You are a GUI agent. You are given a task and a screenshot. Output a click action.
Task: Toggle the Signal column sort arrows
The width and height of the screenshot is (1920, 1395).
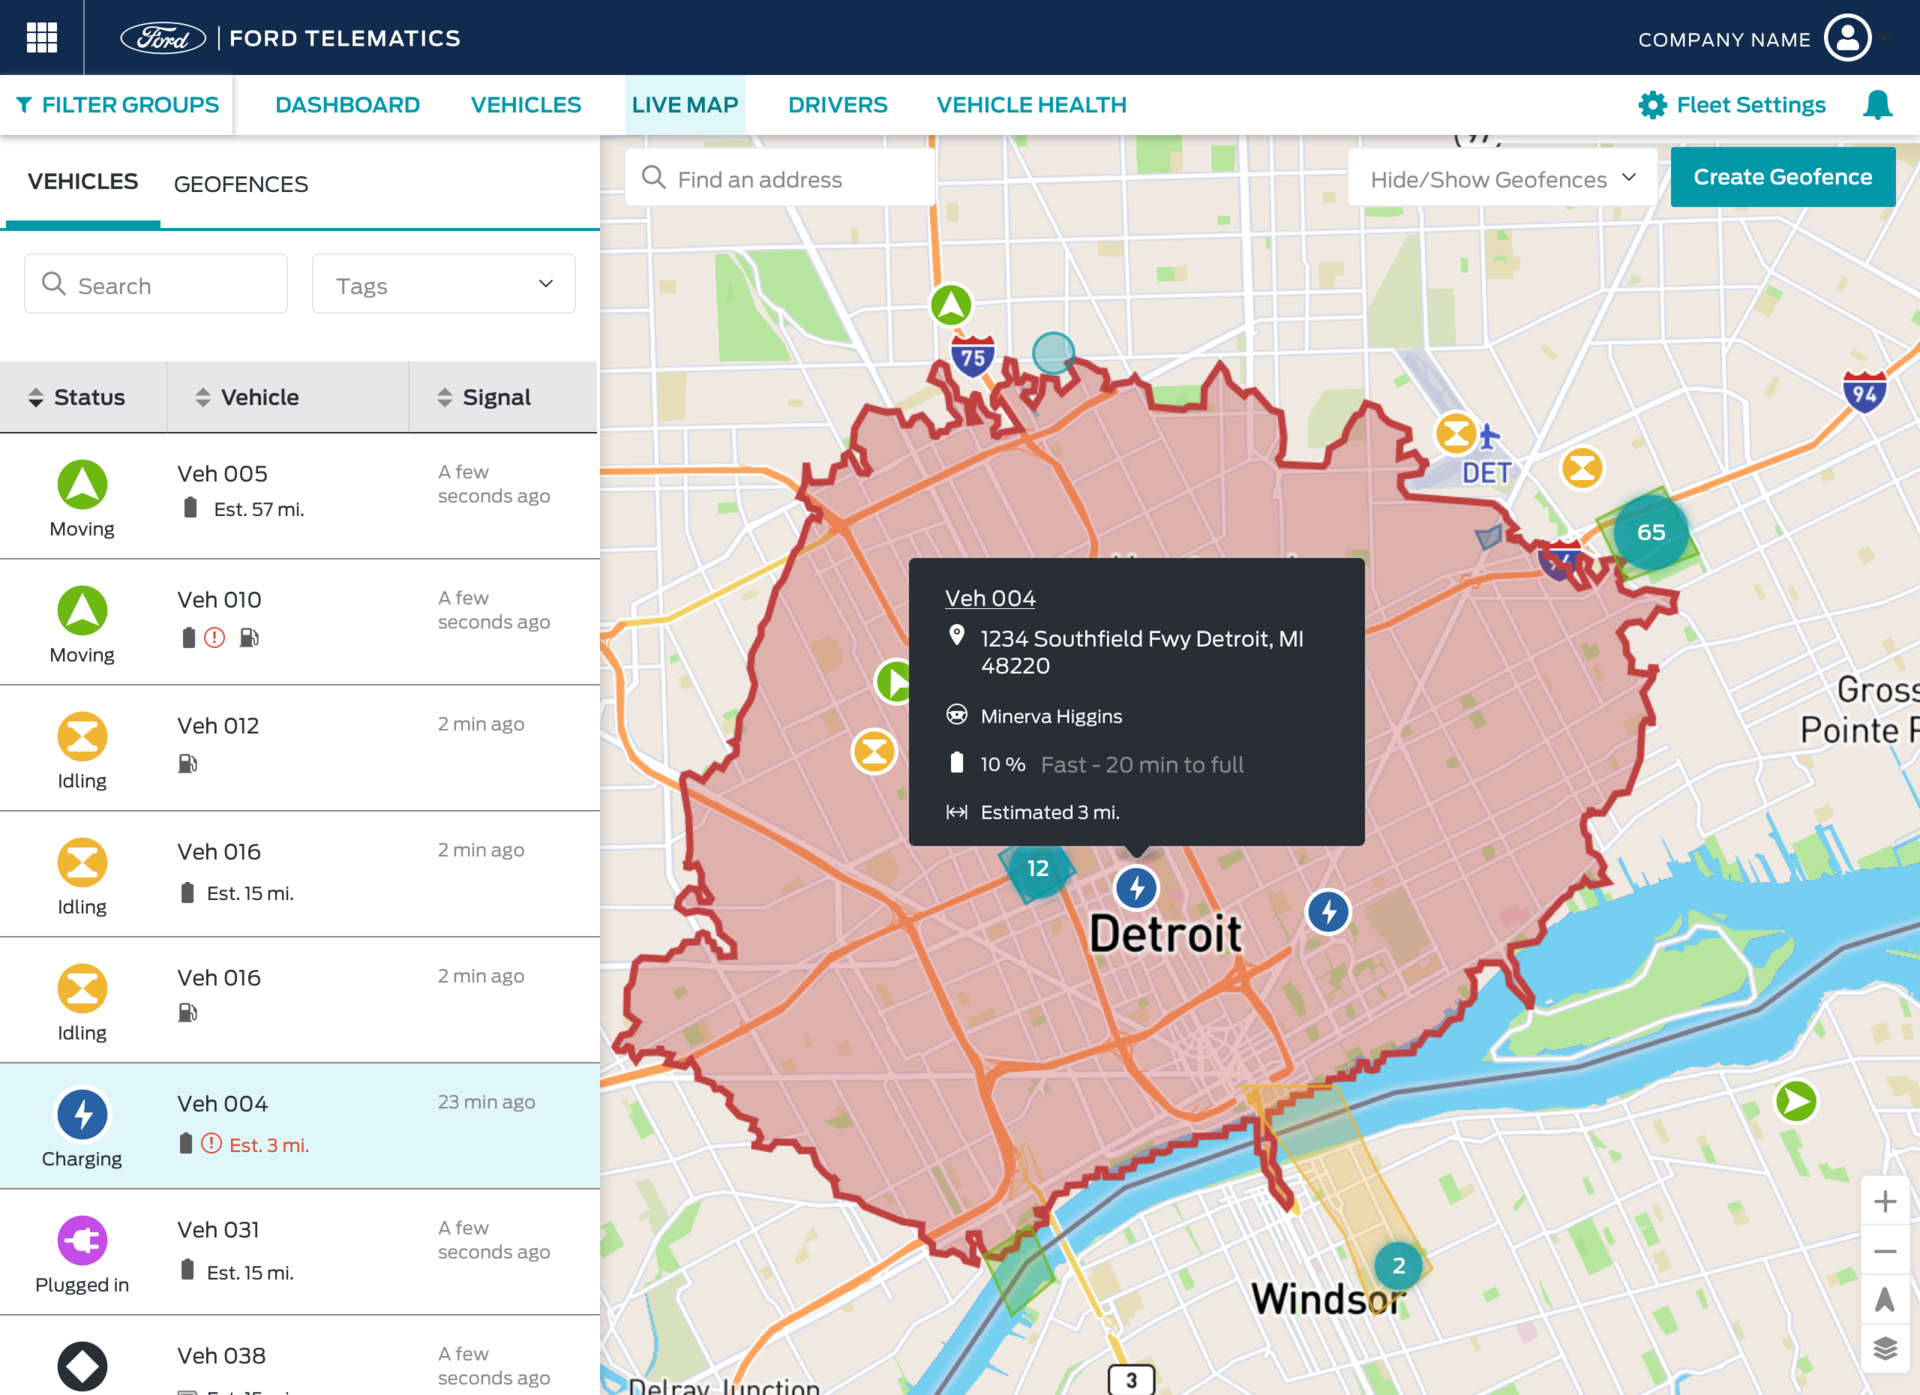tap(445, 396)
